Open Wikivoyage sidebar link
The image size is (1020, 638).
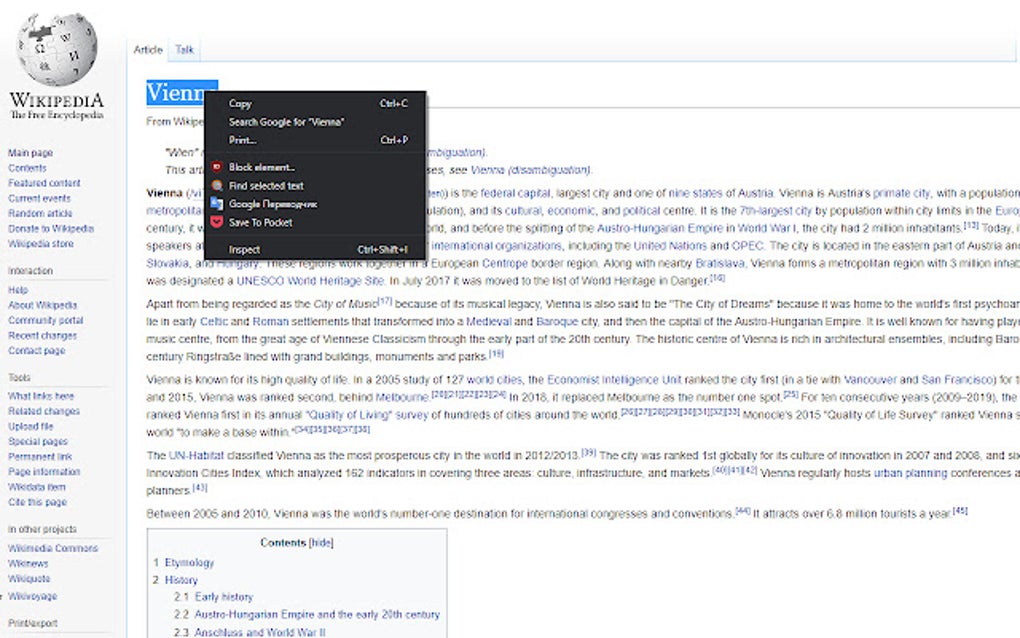coord(33,596)
